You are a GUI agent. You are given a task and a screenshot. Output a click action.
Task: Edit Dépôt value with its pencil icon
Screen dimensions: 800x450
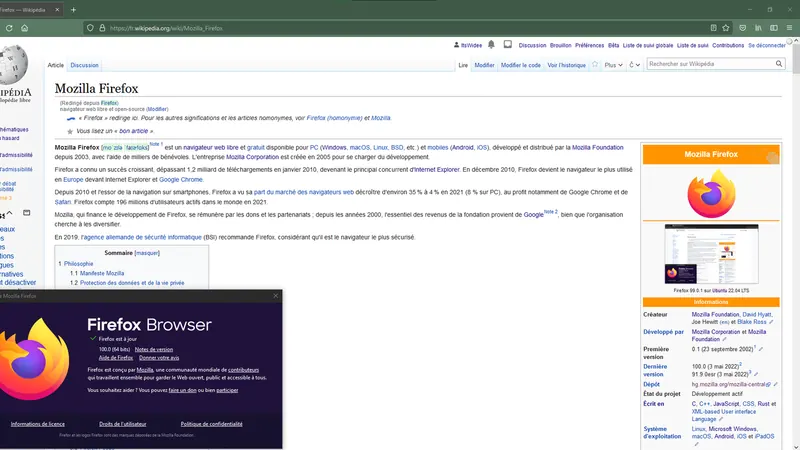[776, 384]
